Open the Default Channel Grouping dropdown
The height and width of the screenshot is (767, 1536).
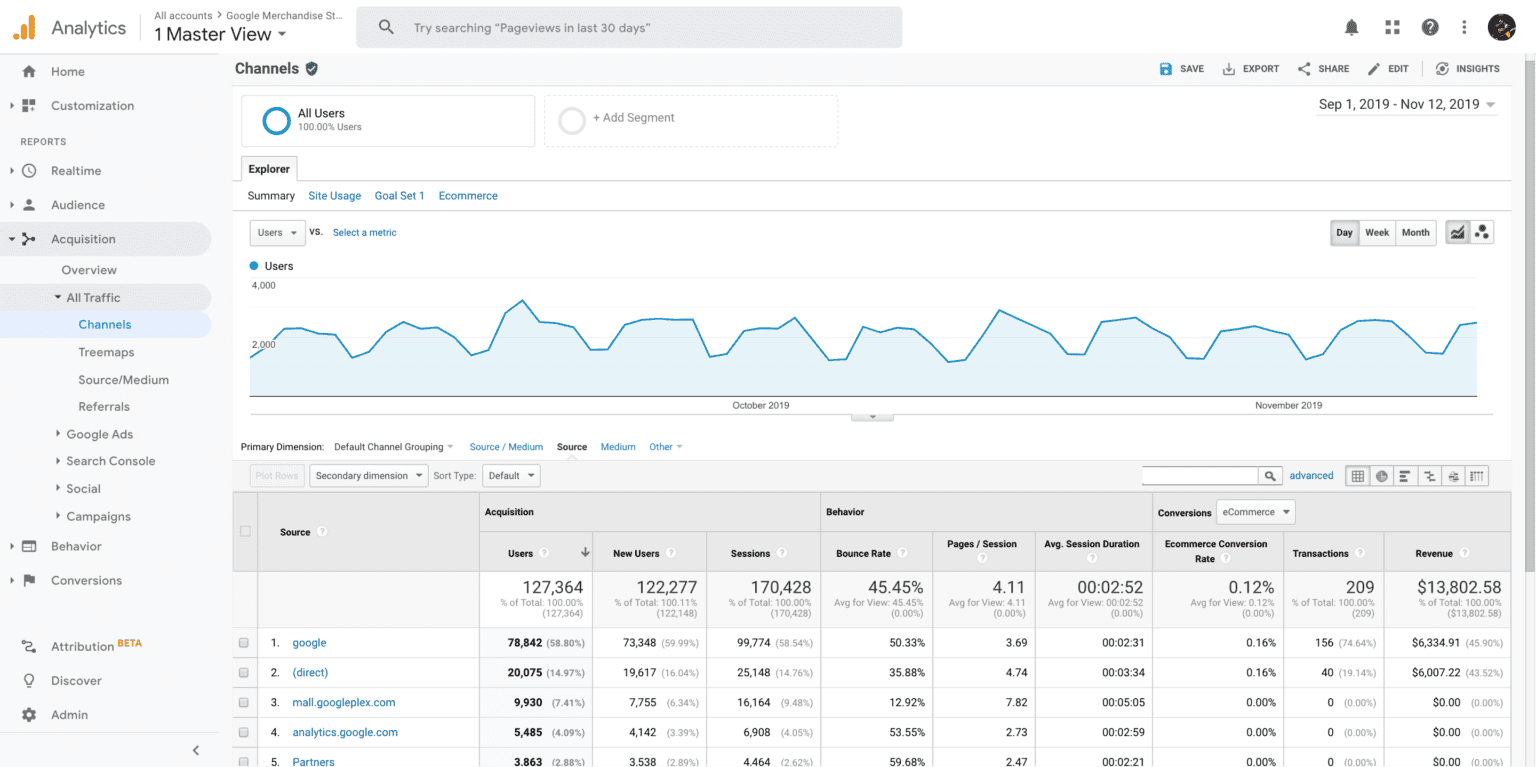click(x=393, y=447)
